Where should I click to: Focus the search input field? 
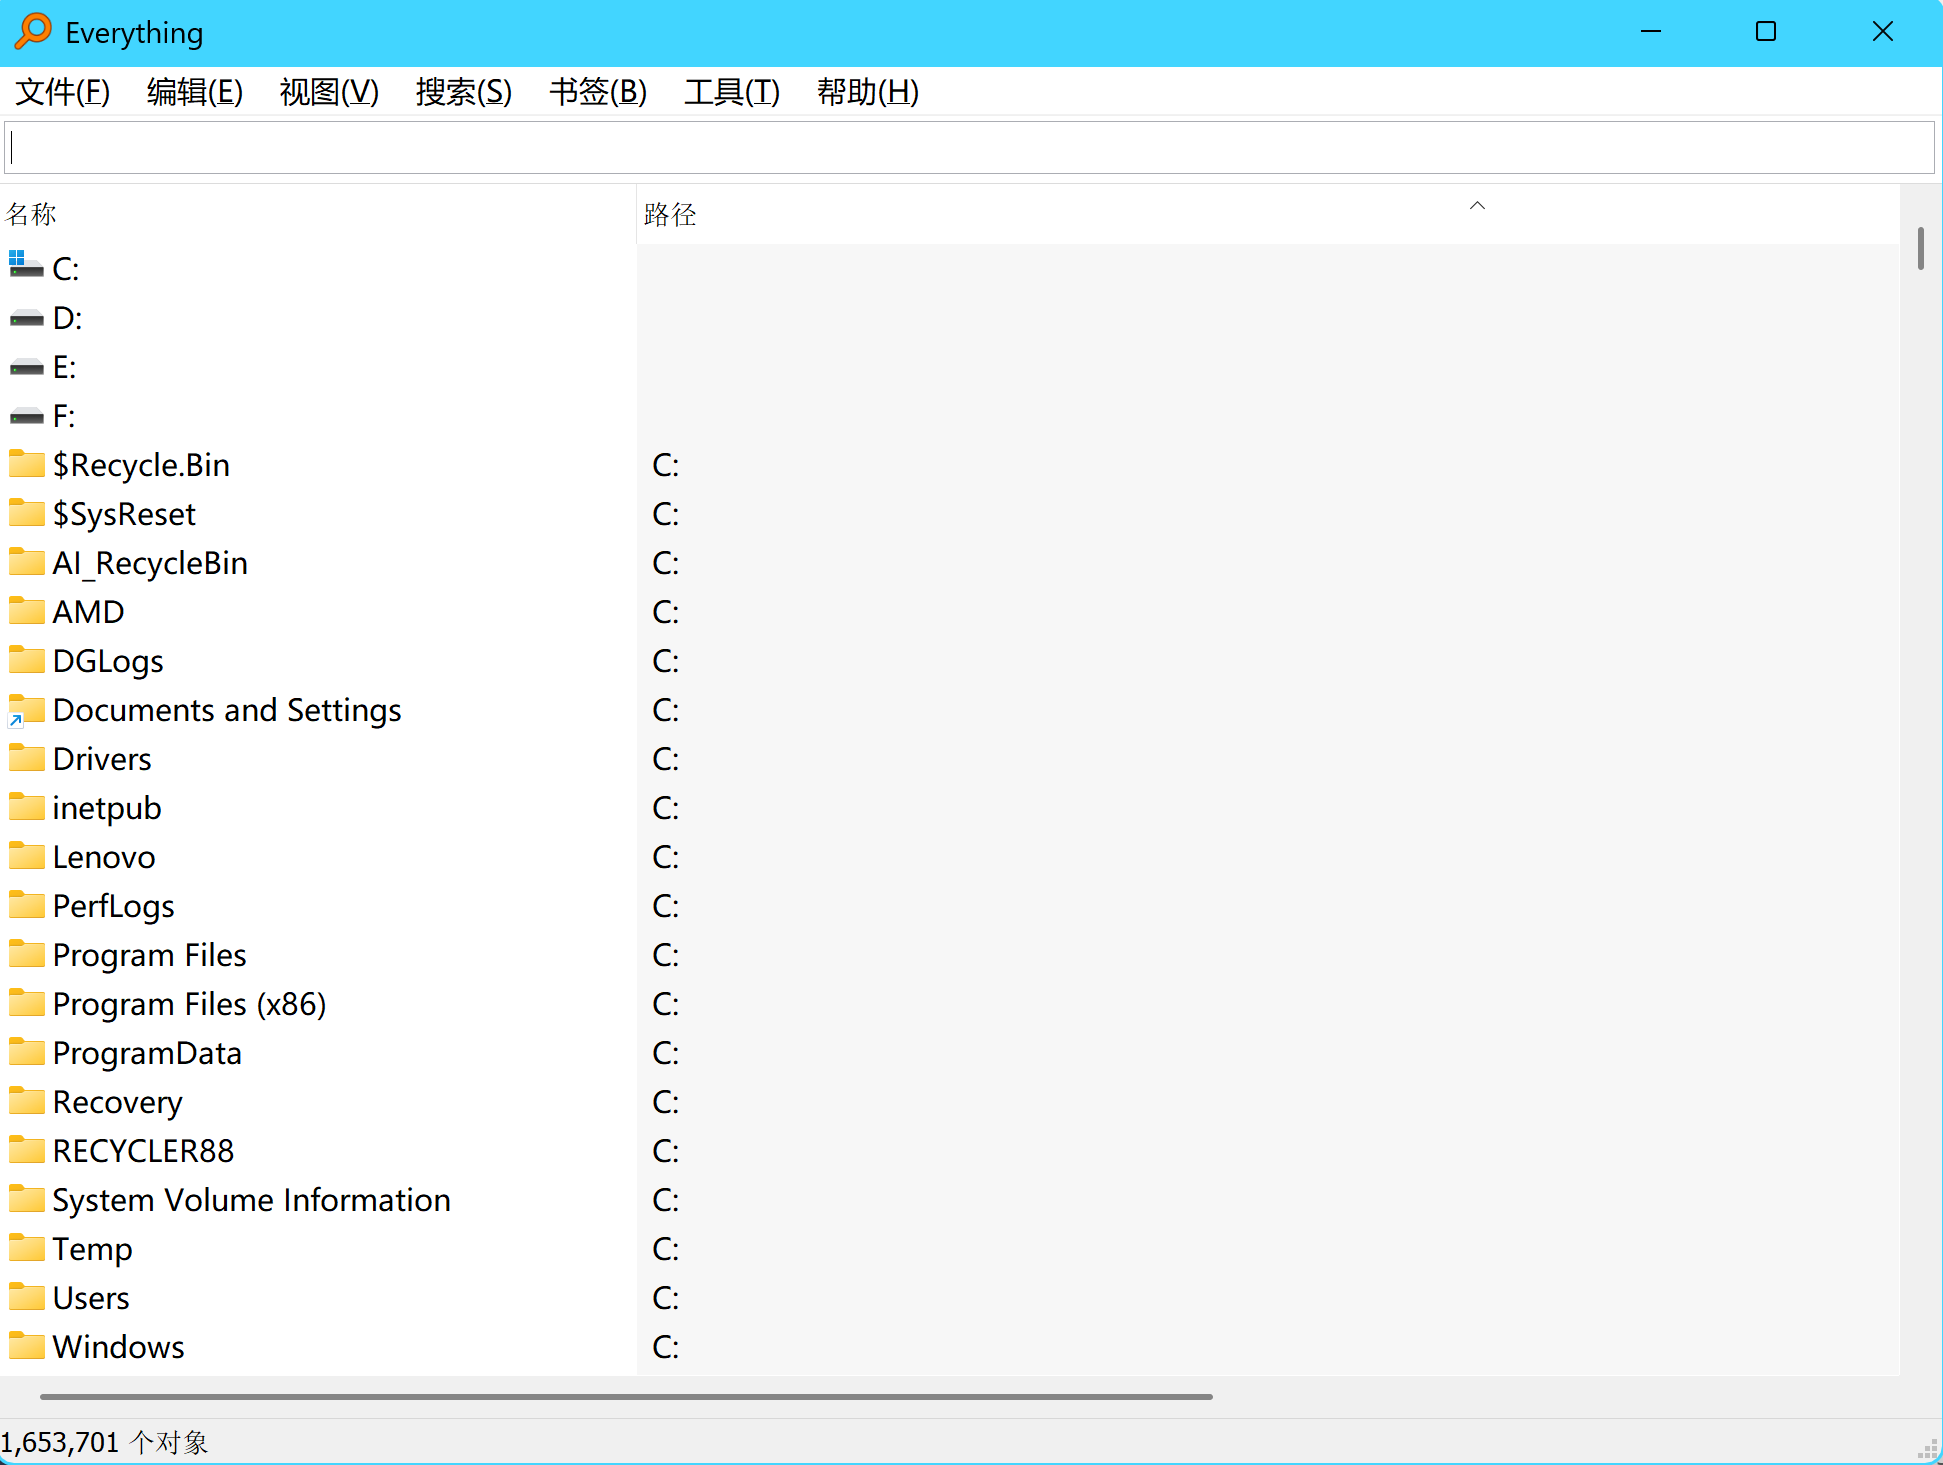(x=970, y=148)
